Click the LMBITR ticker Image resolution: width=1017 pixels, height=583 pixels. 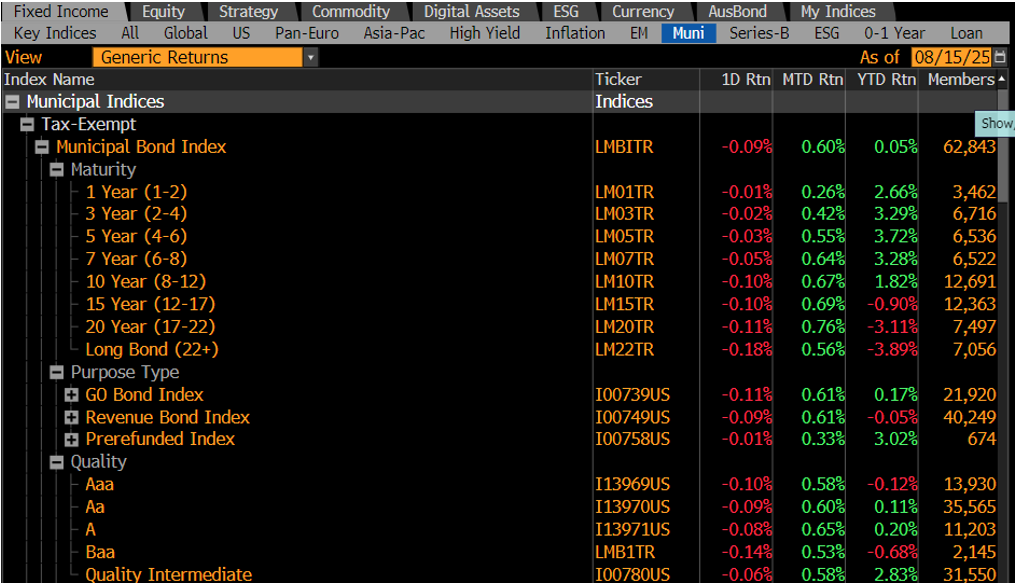[x=625, y=147]
